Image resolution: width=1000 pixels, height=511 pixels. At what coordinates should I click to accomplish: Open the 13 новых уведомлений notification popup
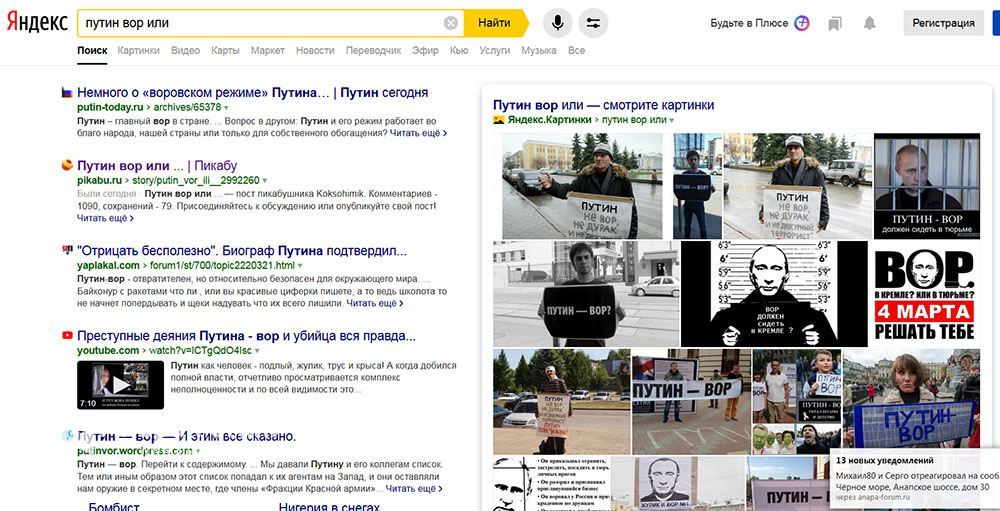click(916, 477)
